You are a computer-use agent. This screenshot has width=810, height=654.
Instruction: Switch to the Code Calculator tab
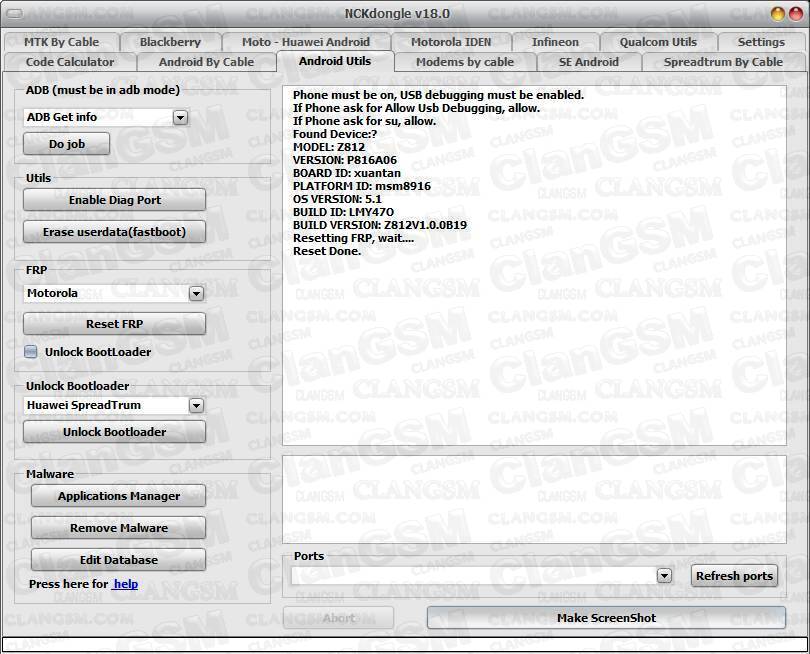click(x=70, y=62)
